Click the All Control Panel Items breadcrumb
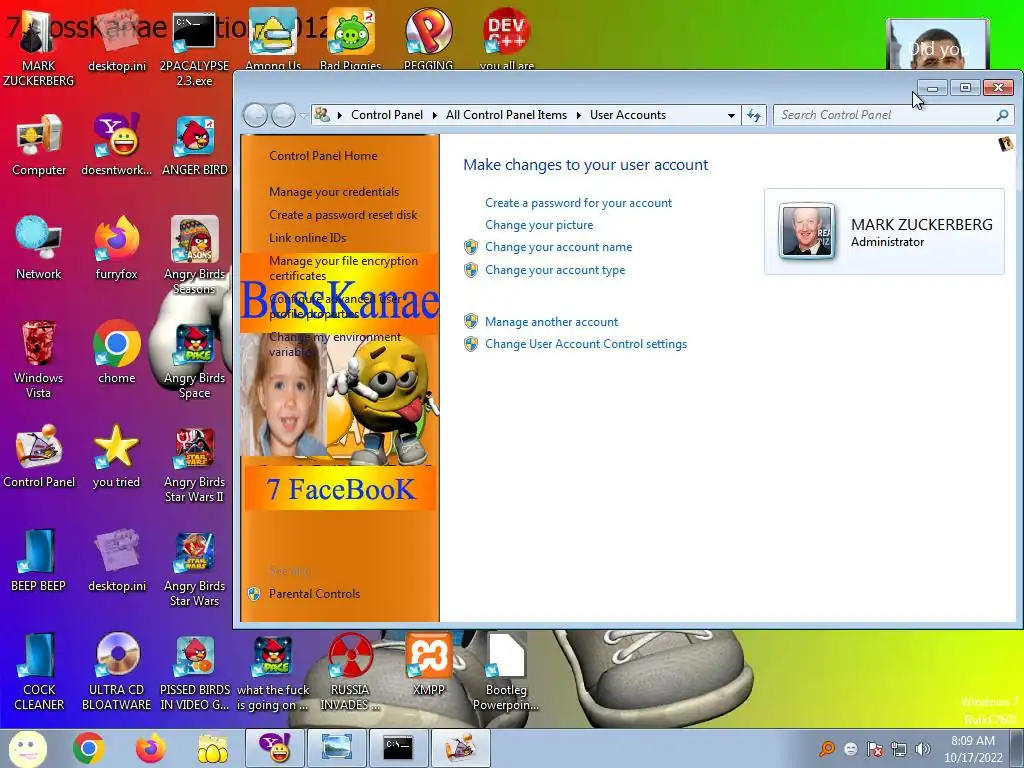 click(x=506, y=115)
